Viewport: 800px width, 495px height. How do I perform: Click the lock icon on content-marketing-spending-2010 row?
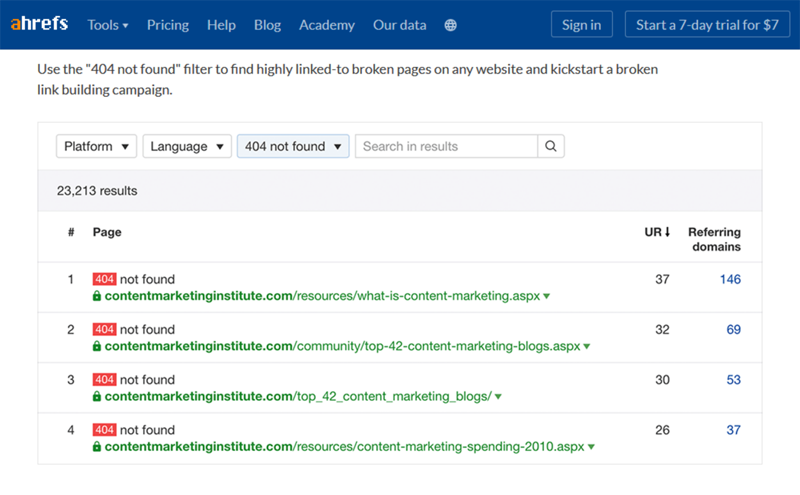click(x=96, y=447)
